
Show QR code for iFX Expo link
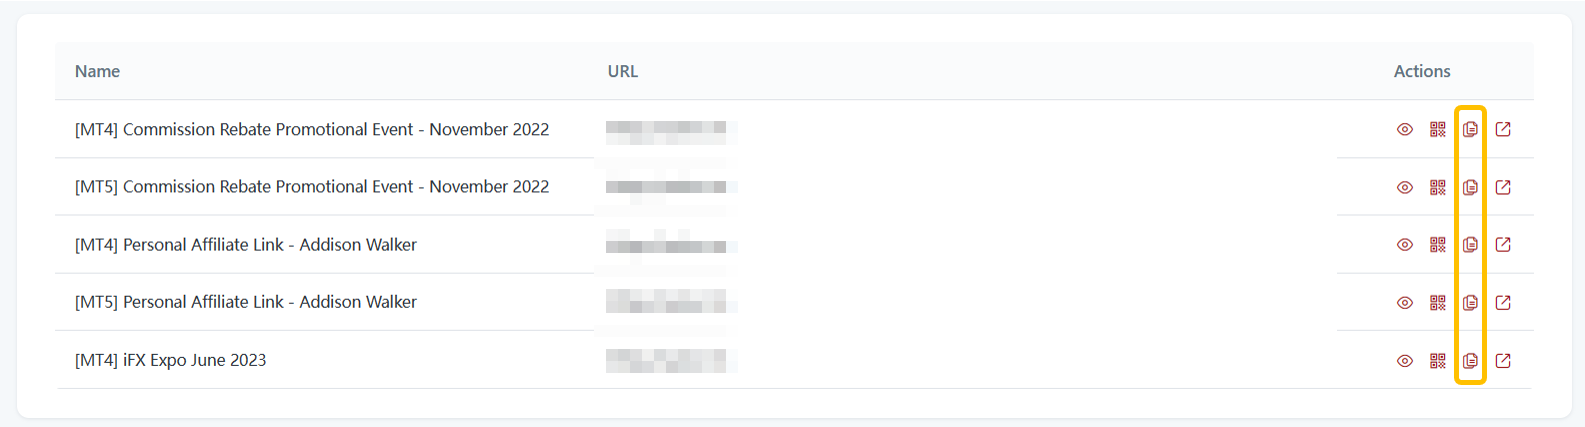click(x=1438, y=361)
